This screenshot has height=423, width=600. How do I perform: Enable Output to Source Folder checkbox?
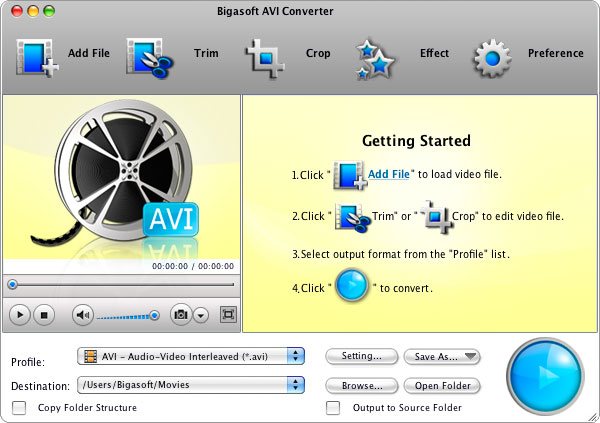(333, 408)
